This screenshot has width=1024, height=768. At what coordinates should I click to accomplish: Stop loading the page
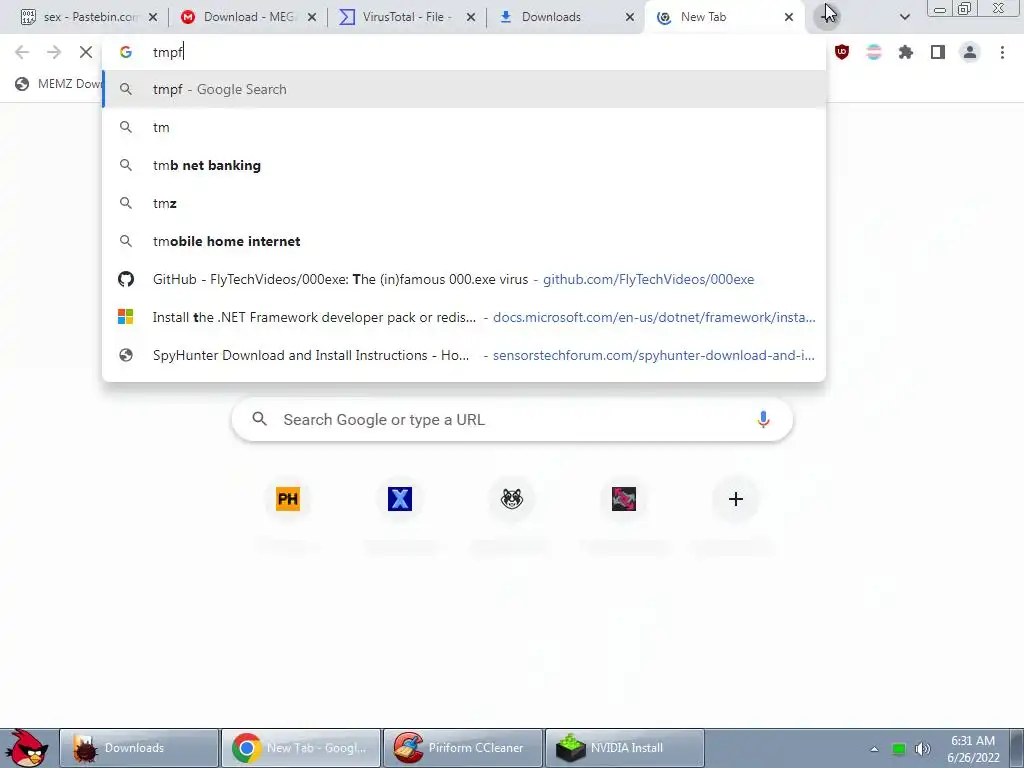[86, 52]
